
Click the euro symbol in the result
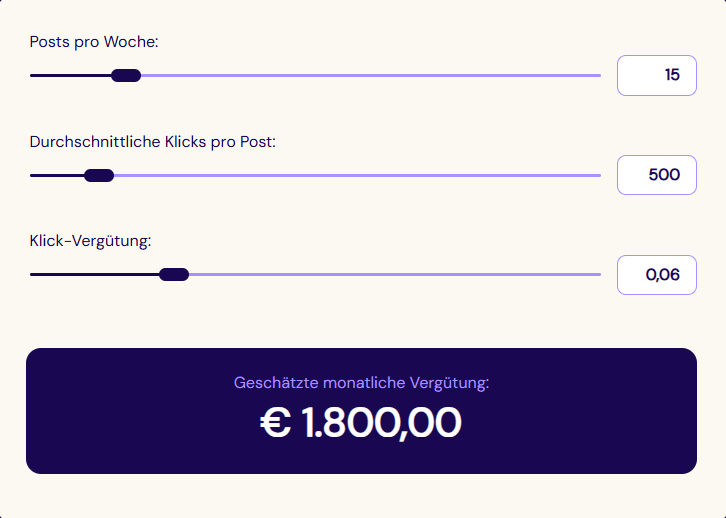[x=275, y=424]
